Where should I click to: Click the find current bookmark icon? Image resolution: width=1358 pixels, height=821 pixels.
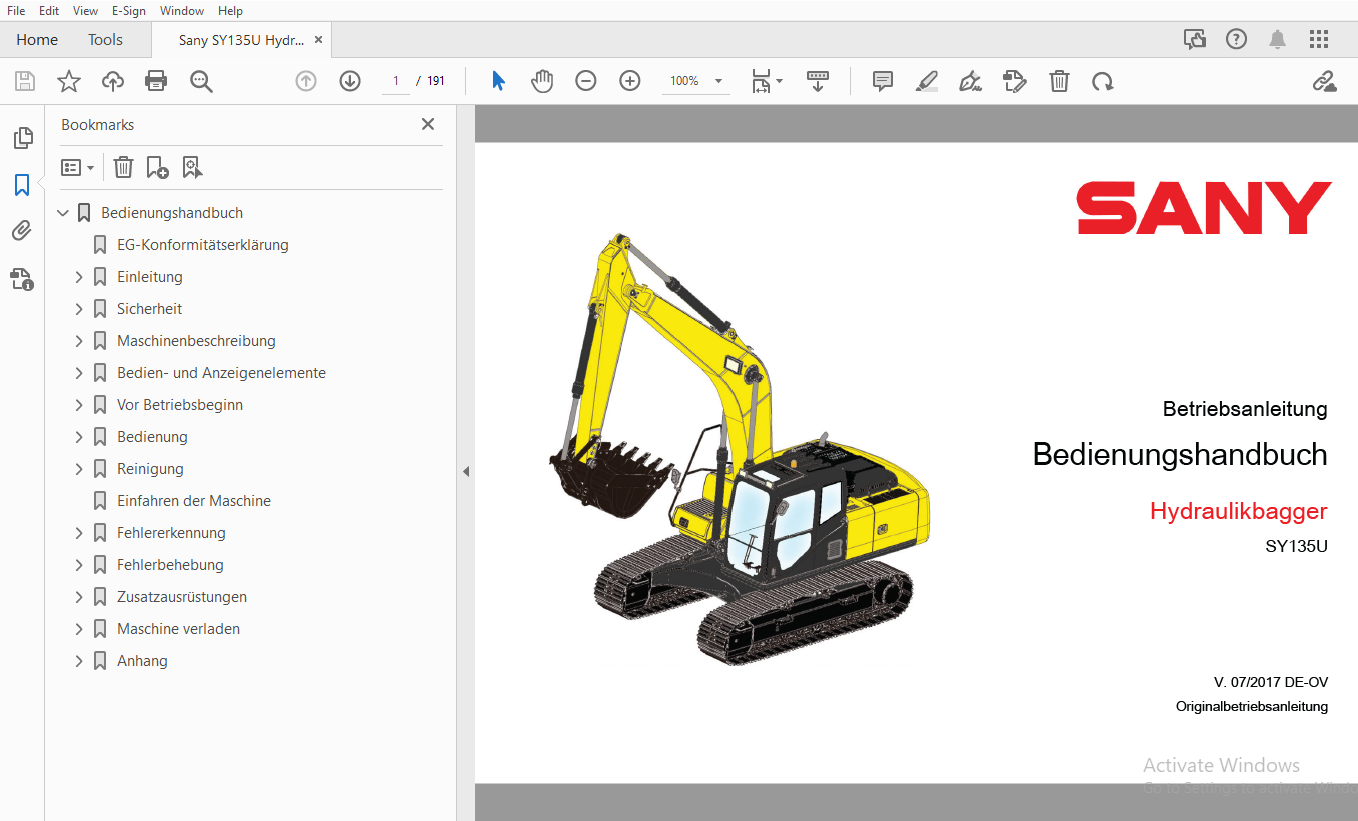[192, 167]
